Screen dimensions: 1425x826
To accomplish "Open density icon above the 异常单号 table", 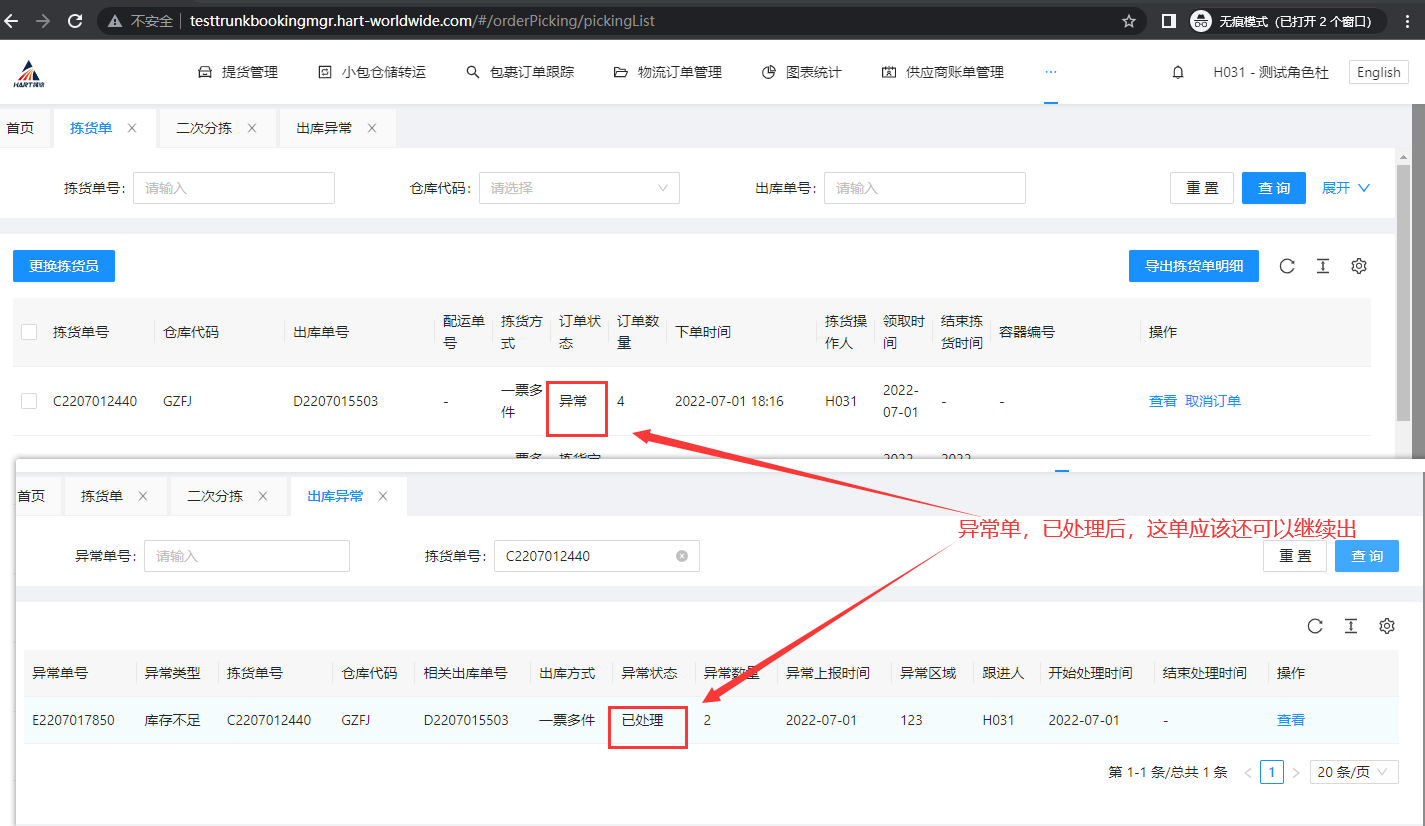I will tap(1351, 626).
